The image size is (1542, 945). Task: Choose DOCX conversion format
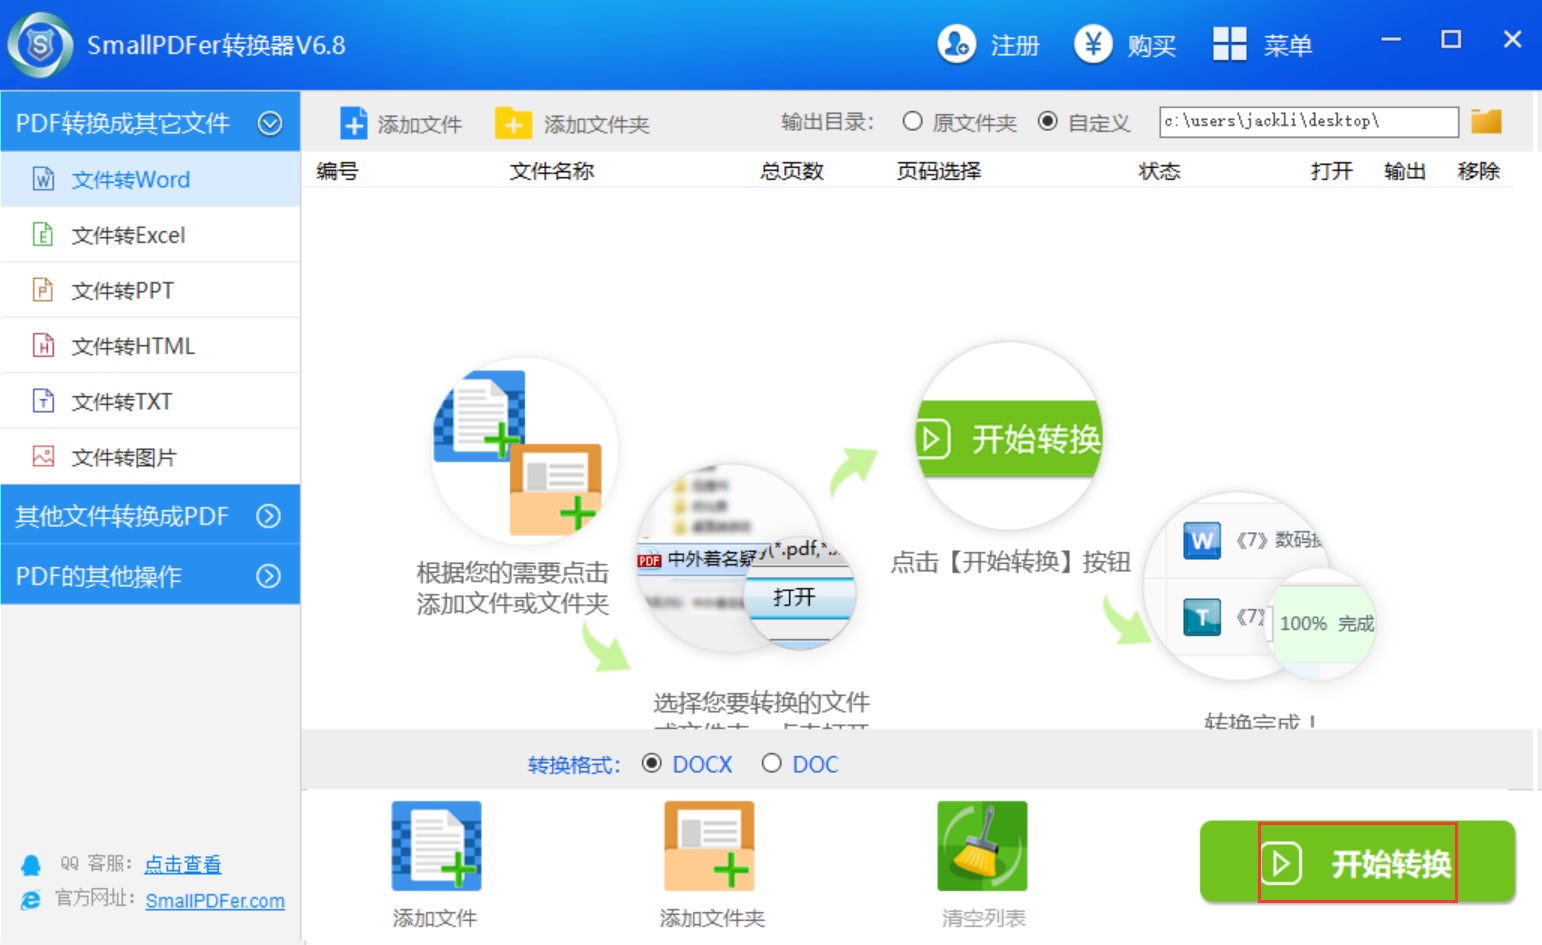tap(651, 763)
